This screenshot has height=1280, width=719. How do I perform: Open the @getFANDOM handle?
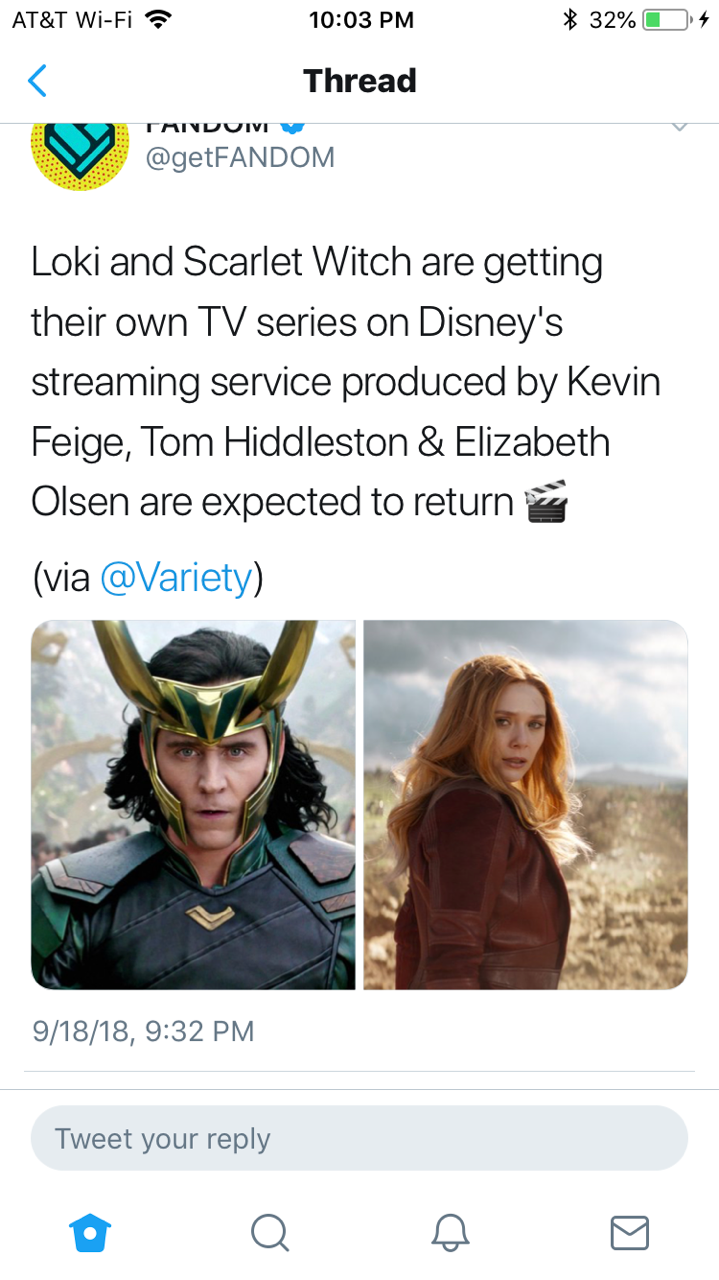click(240, 157)
